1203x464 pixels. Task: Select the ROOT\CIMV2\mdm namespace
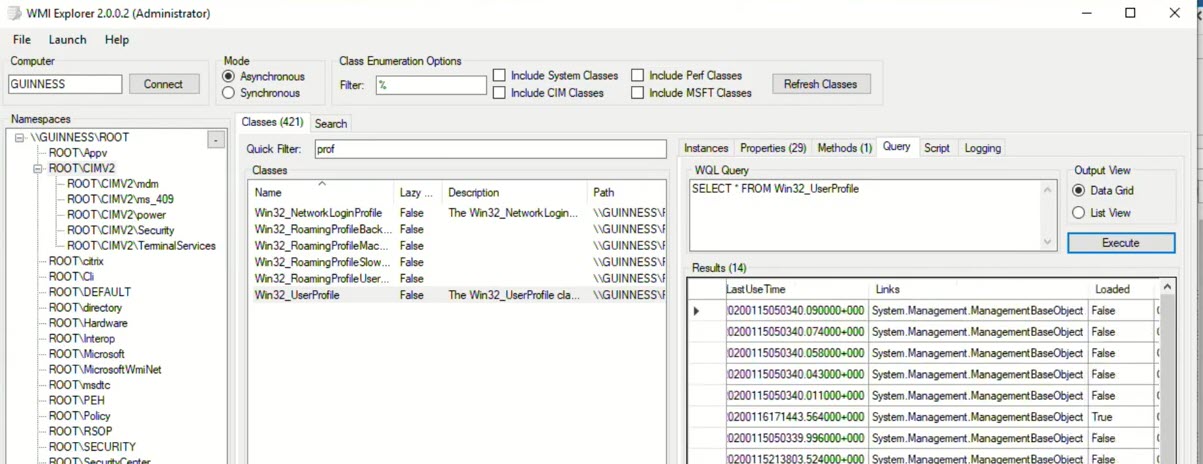(113, 184)
